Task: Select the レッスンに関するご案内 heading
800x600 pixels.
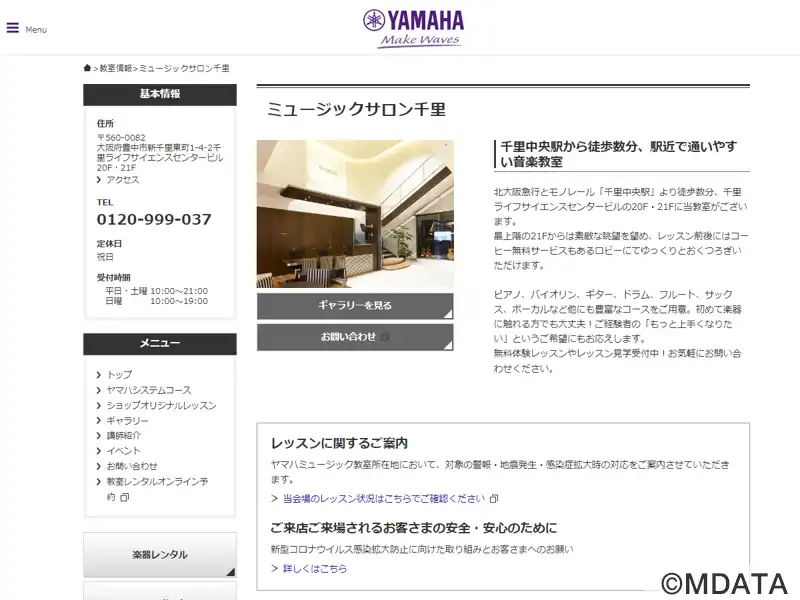Action: pyautogui.click(x=339, y=443)
